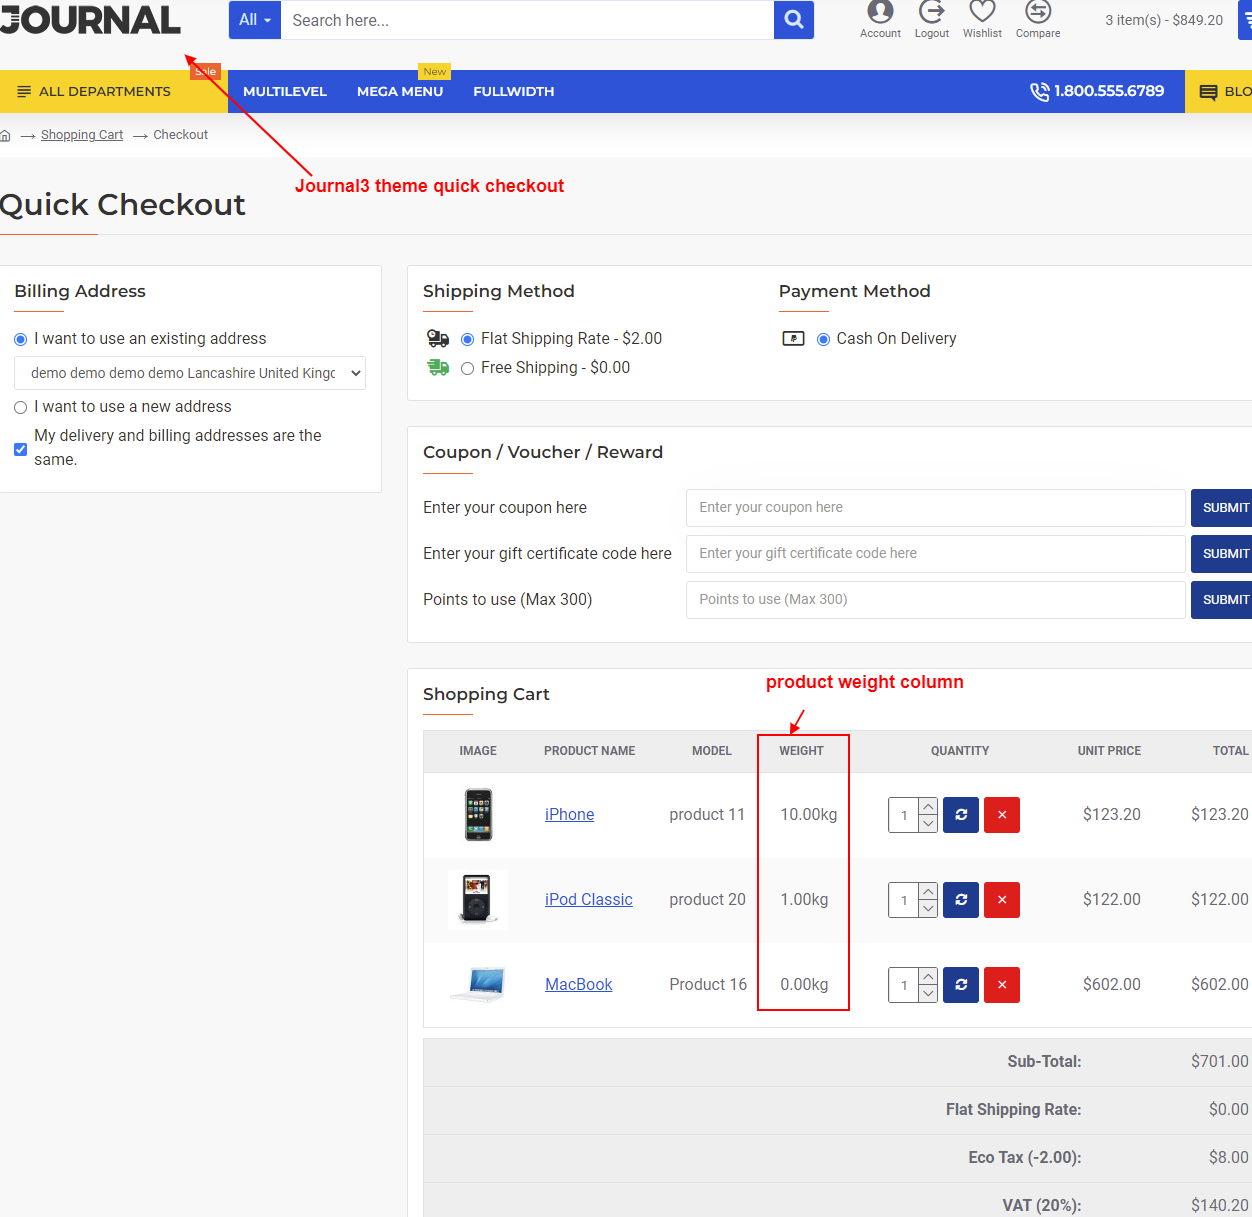The image size is (1252, 1217).
Task: Open the Multilevel menu
Action: point(285,91)
